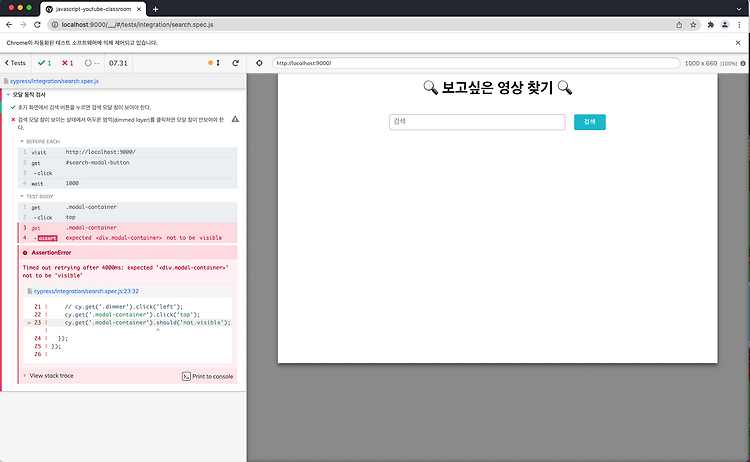Viewport: 750px width, 462px height.
Task: Click the failed tests count X
Action: point(67,63)
